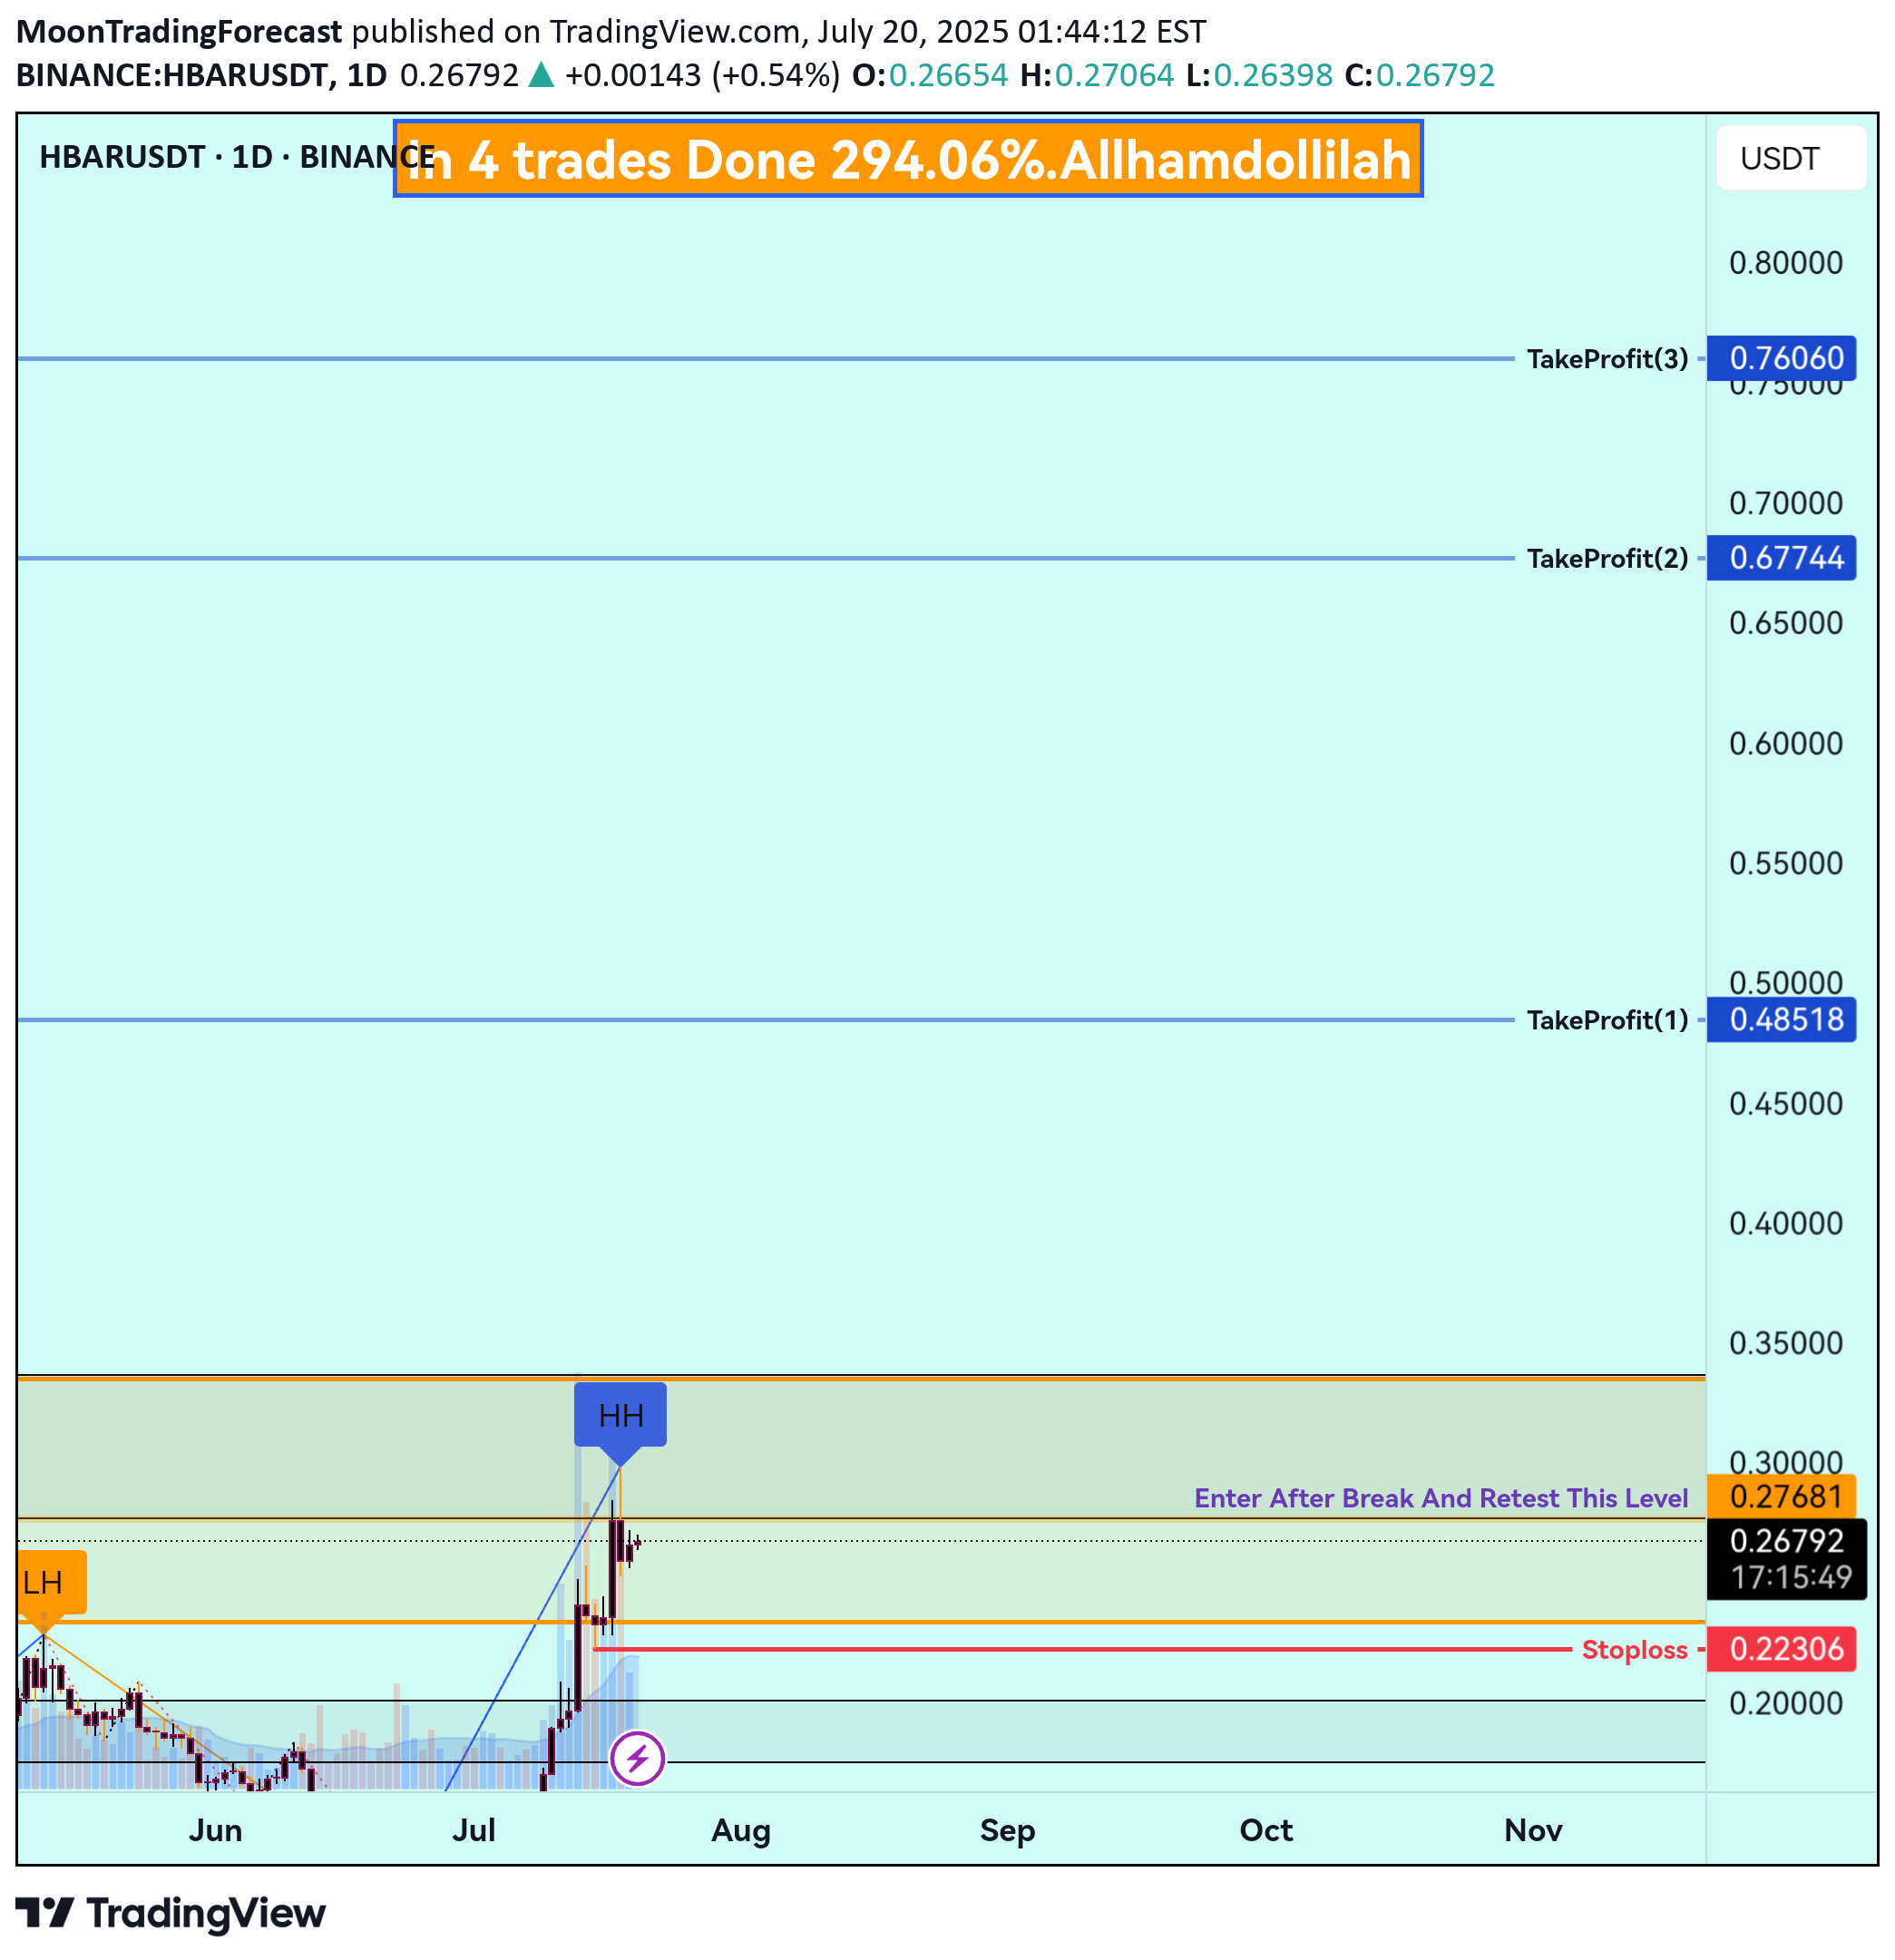Image resolution: width=1895 pixels, height=1960 pixels.
Task: Click the open value O:0.26654
Action: tap(930, 75)
